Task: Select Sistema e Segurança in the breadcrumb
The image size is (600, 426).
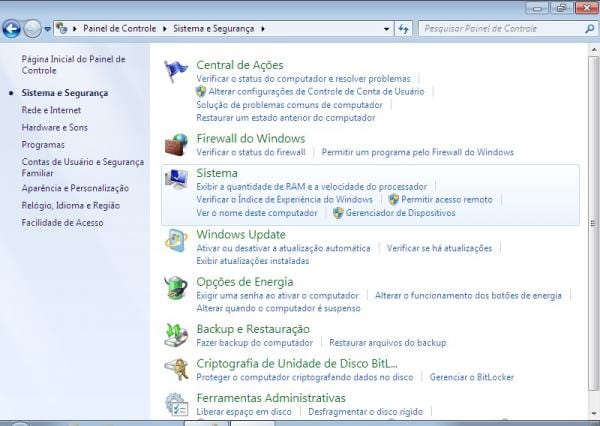Action: tap(214, 29)
